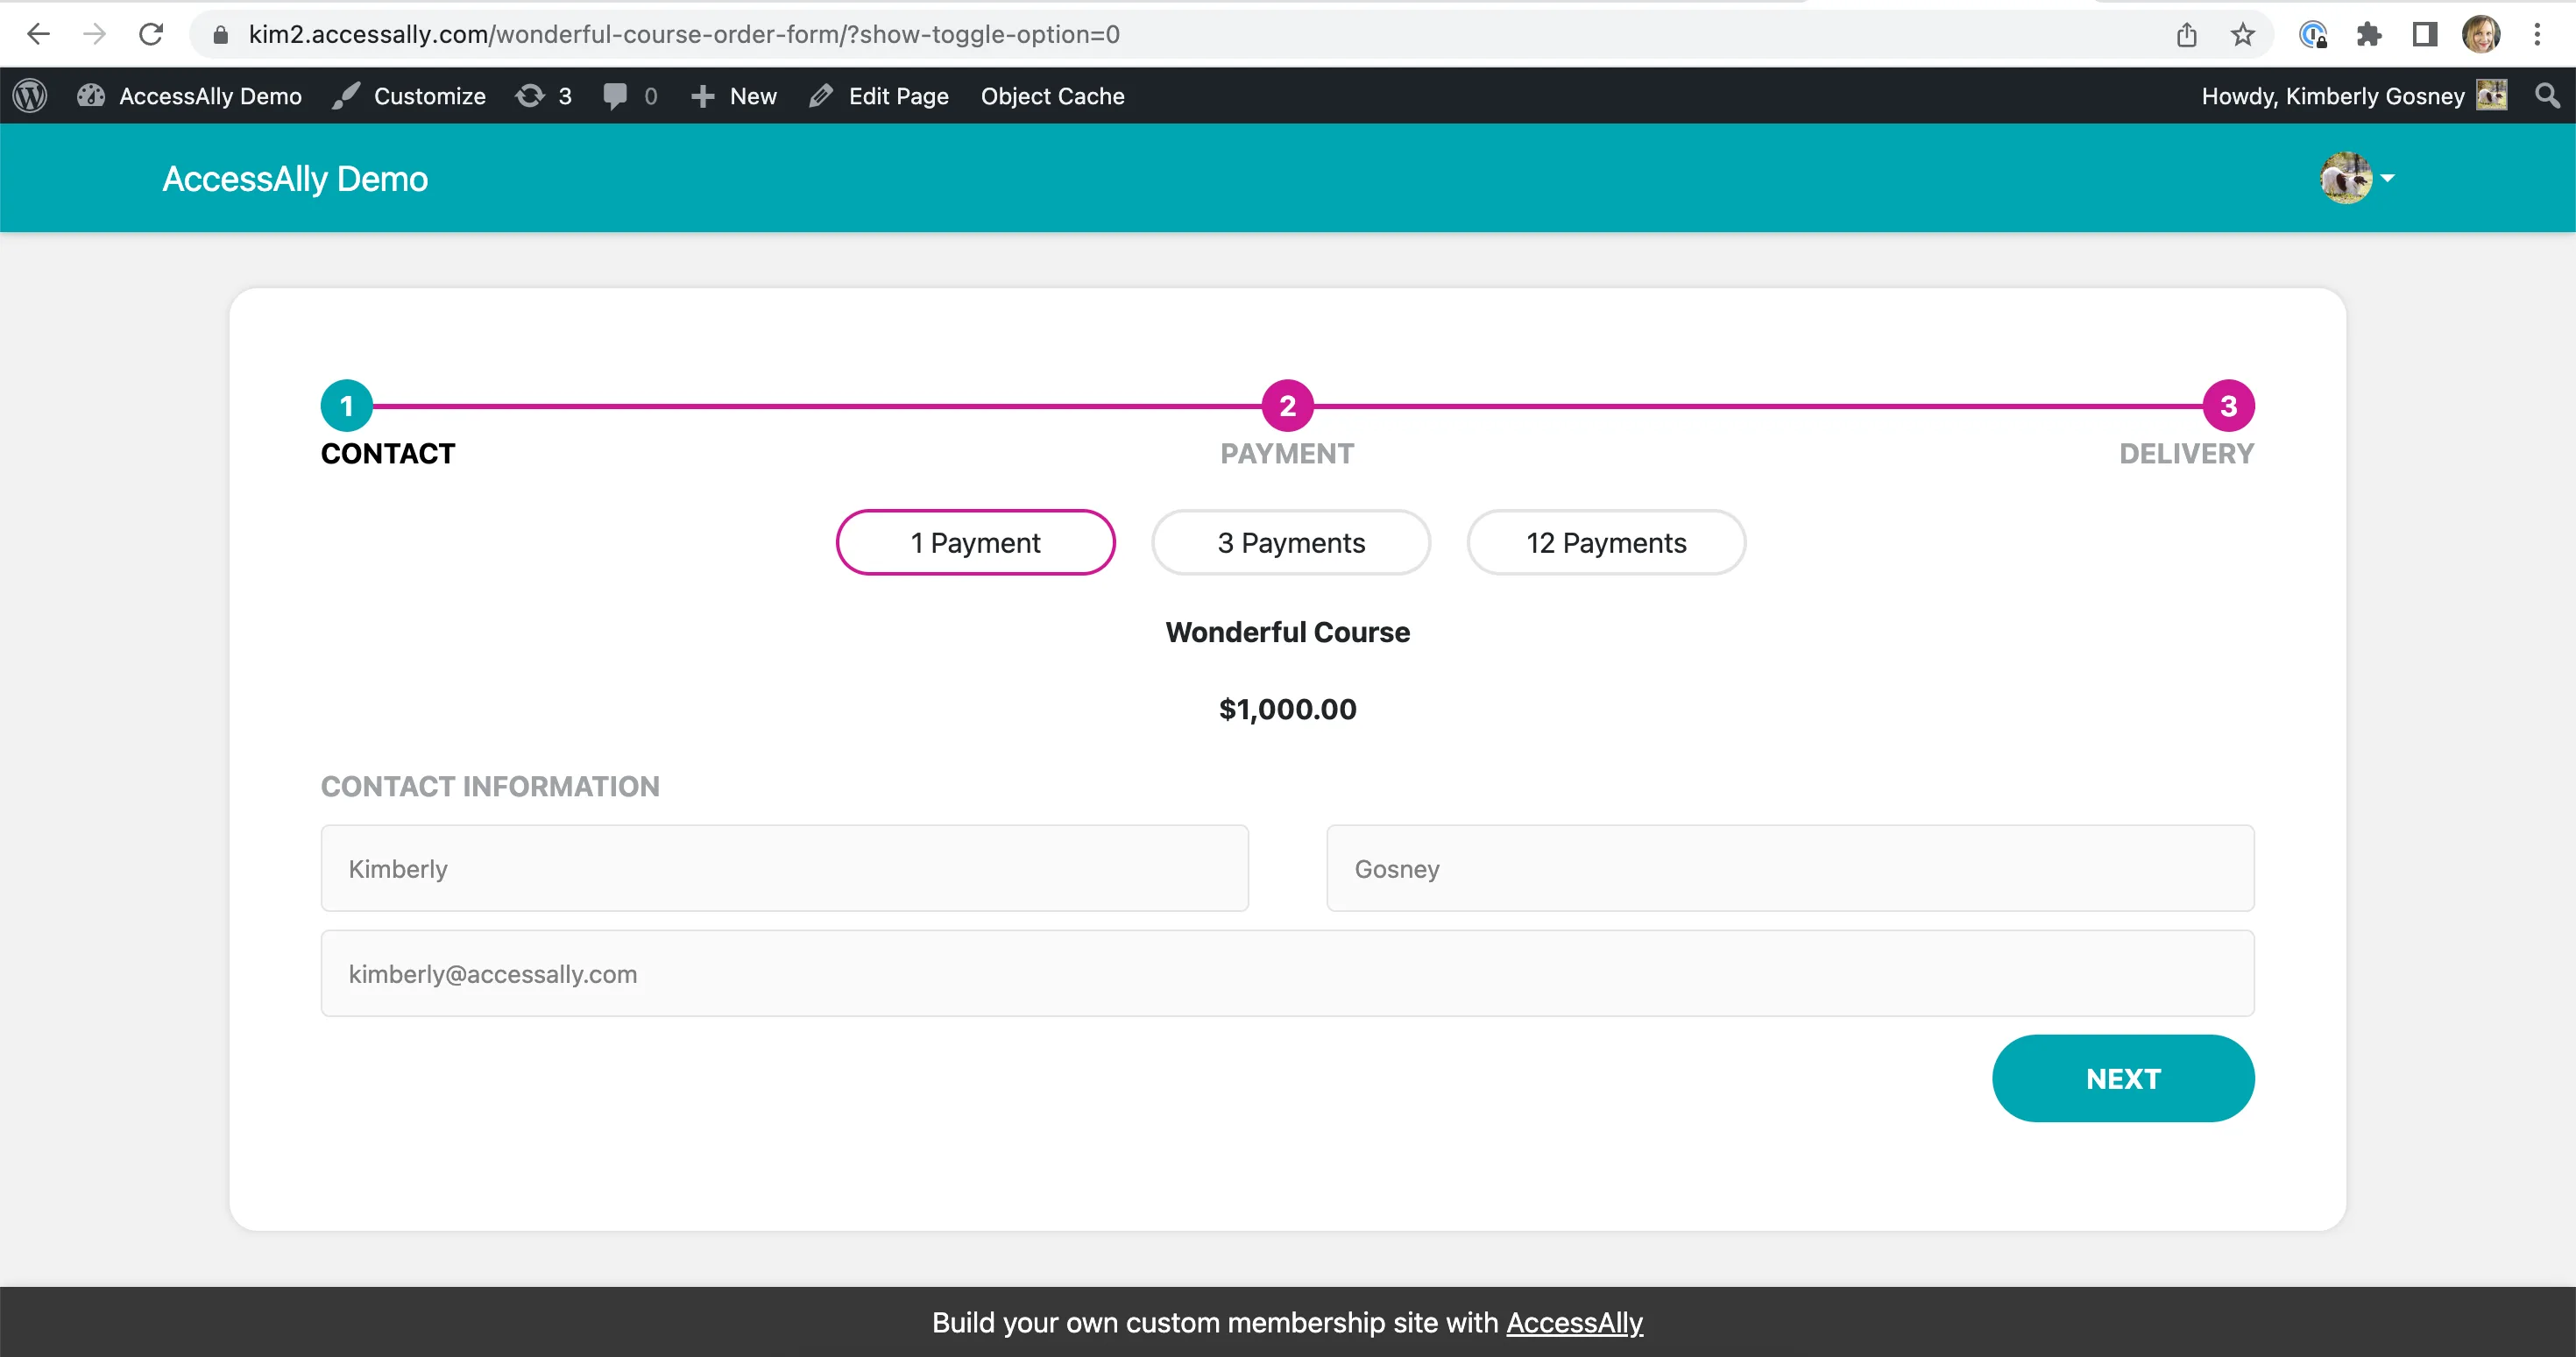Open the Chrome three-dot menu
The width and height of the screenshot is (2576, 1357).
[2538, 34]
